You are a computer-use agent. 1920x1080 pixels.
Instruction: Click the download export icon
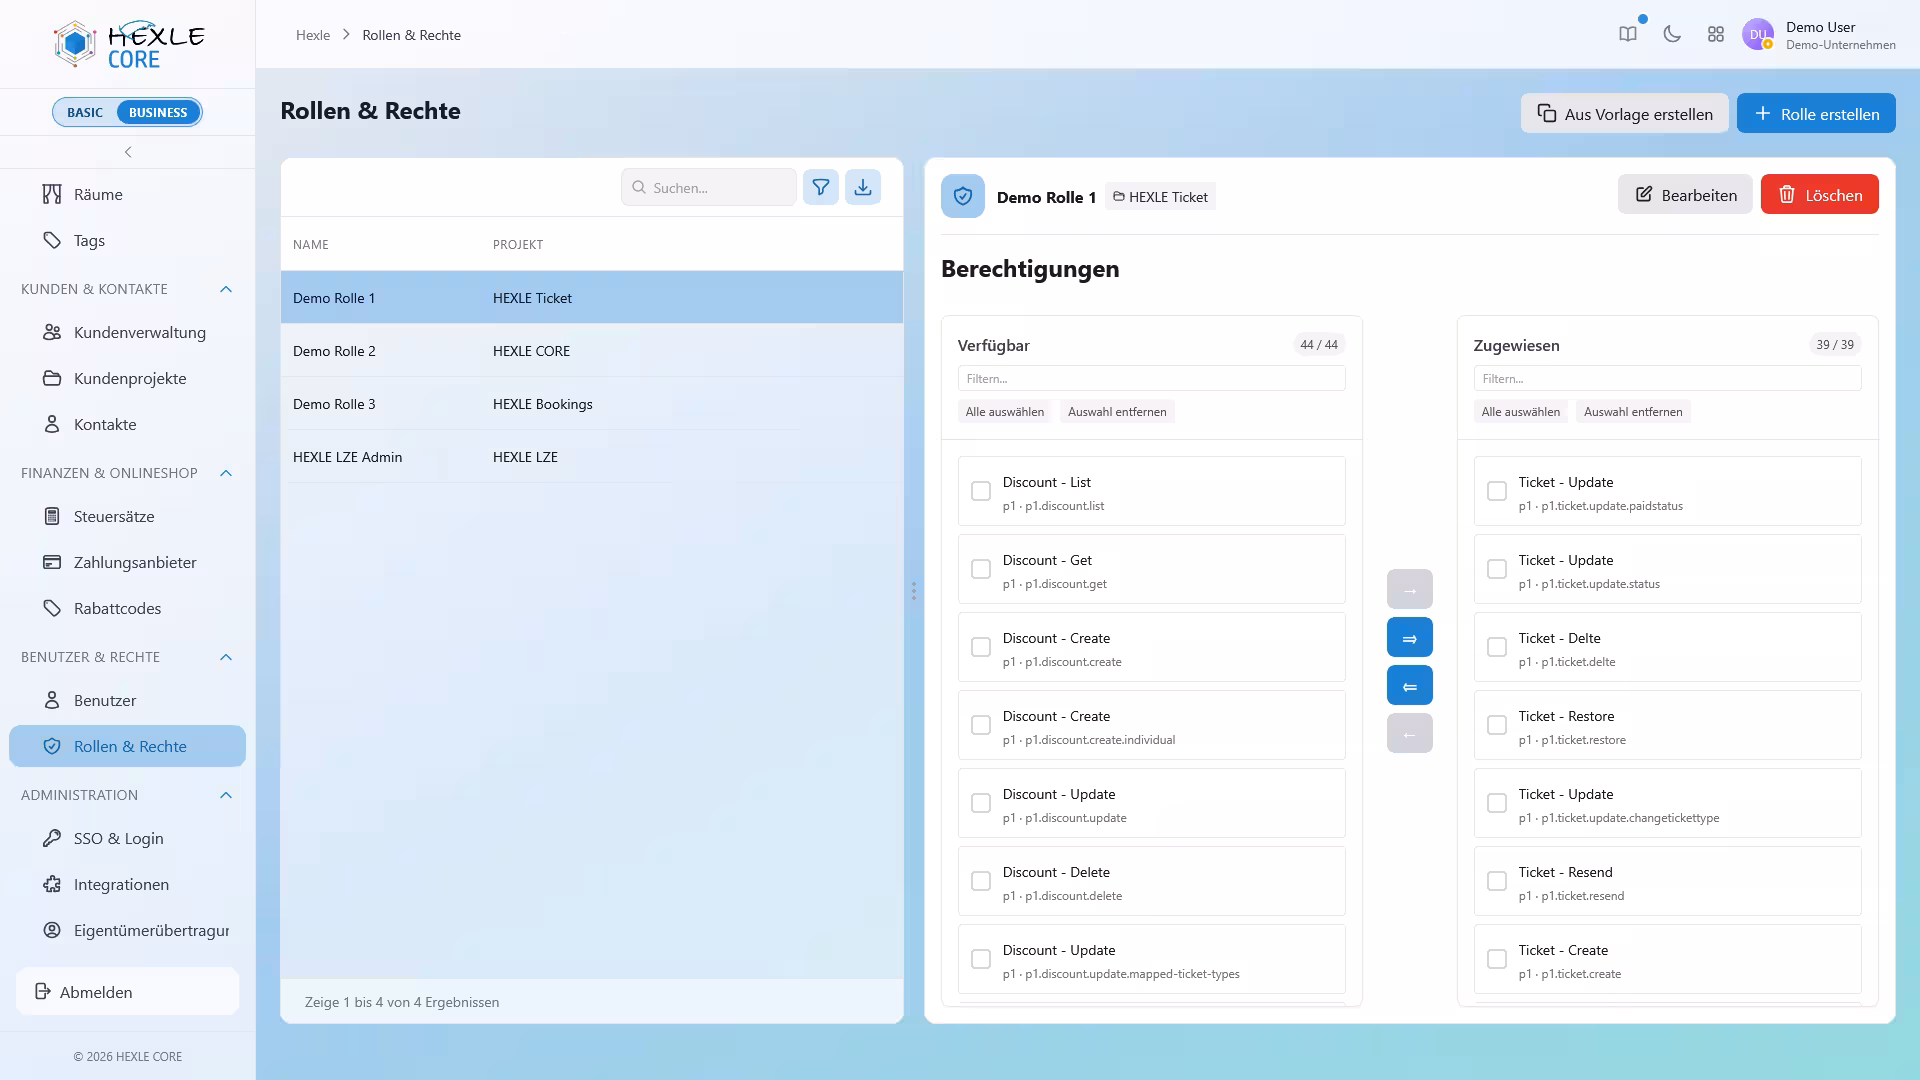(x=862, y=187)
